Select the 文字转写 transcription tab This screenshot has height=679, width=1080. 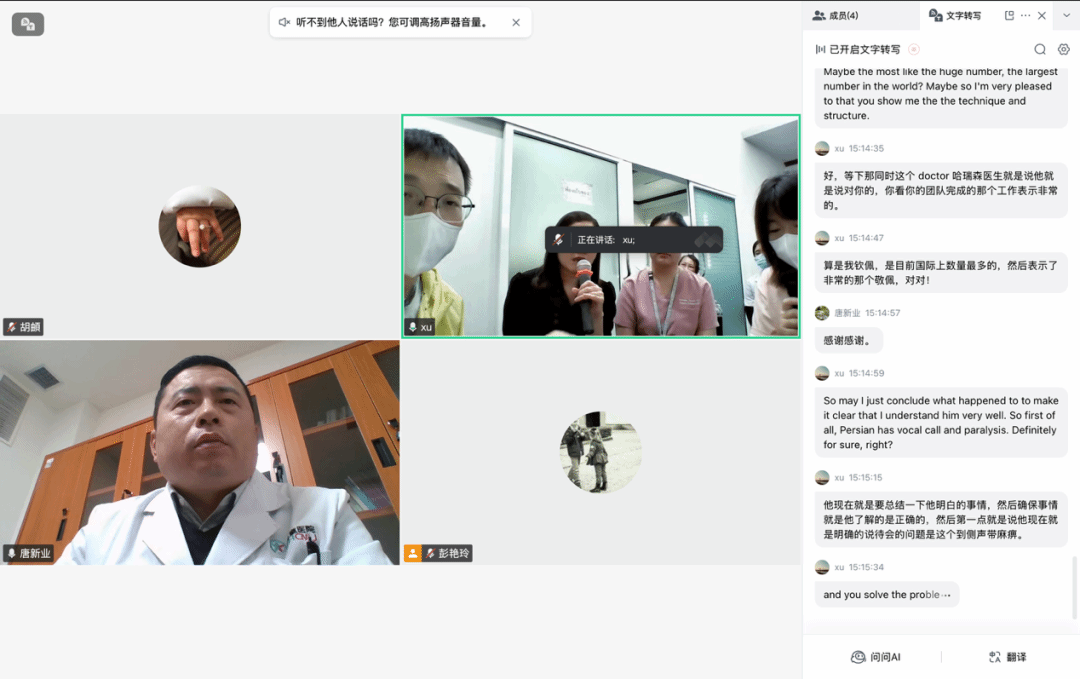point(955,16)
